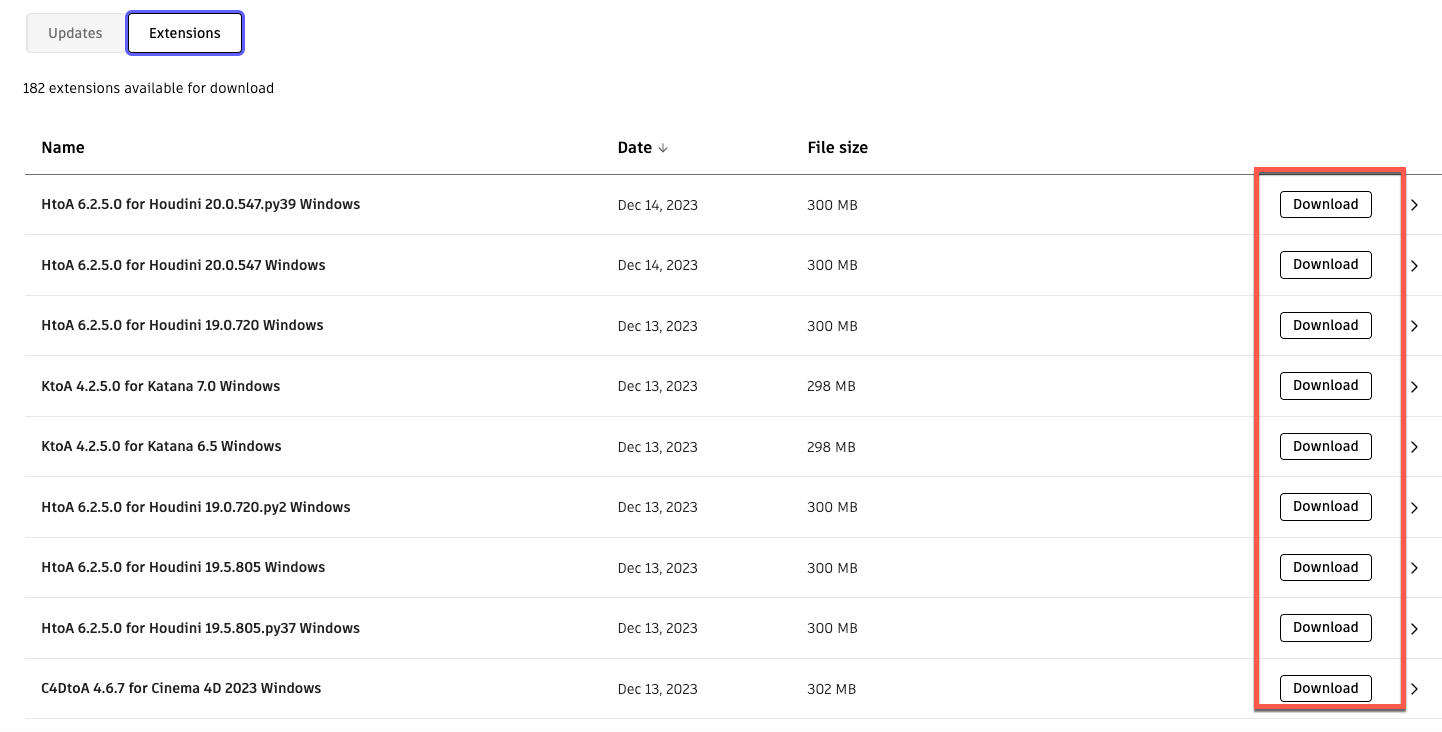Click the File size column header

pos(837,147)
